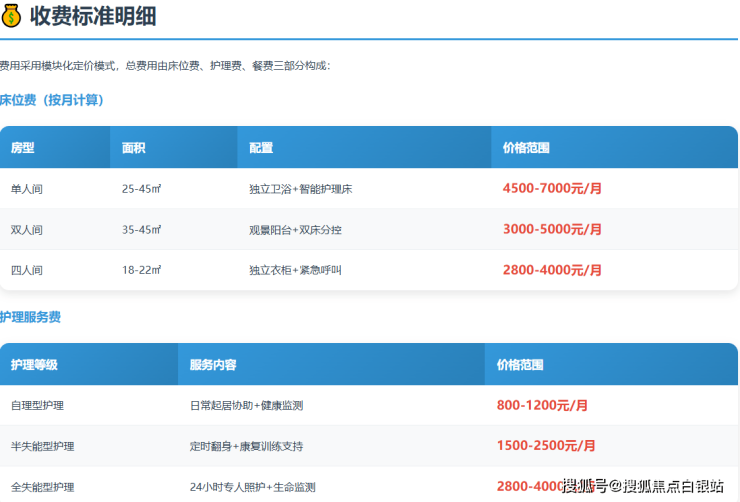Click the 800-1200元/月 nursing price

(x=542, y=405)
